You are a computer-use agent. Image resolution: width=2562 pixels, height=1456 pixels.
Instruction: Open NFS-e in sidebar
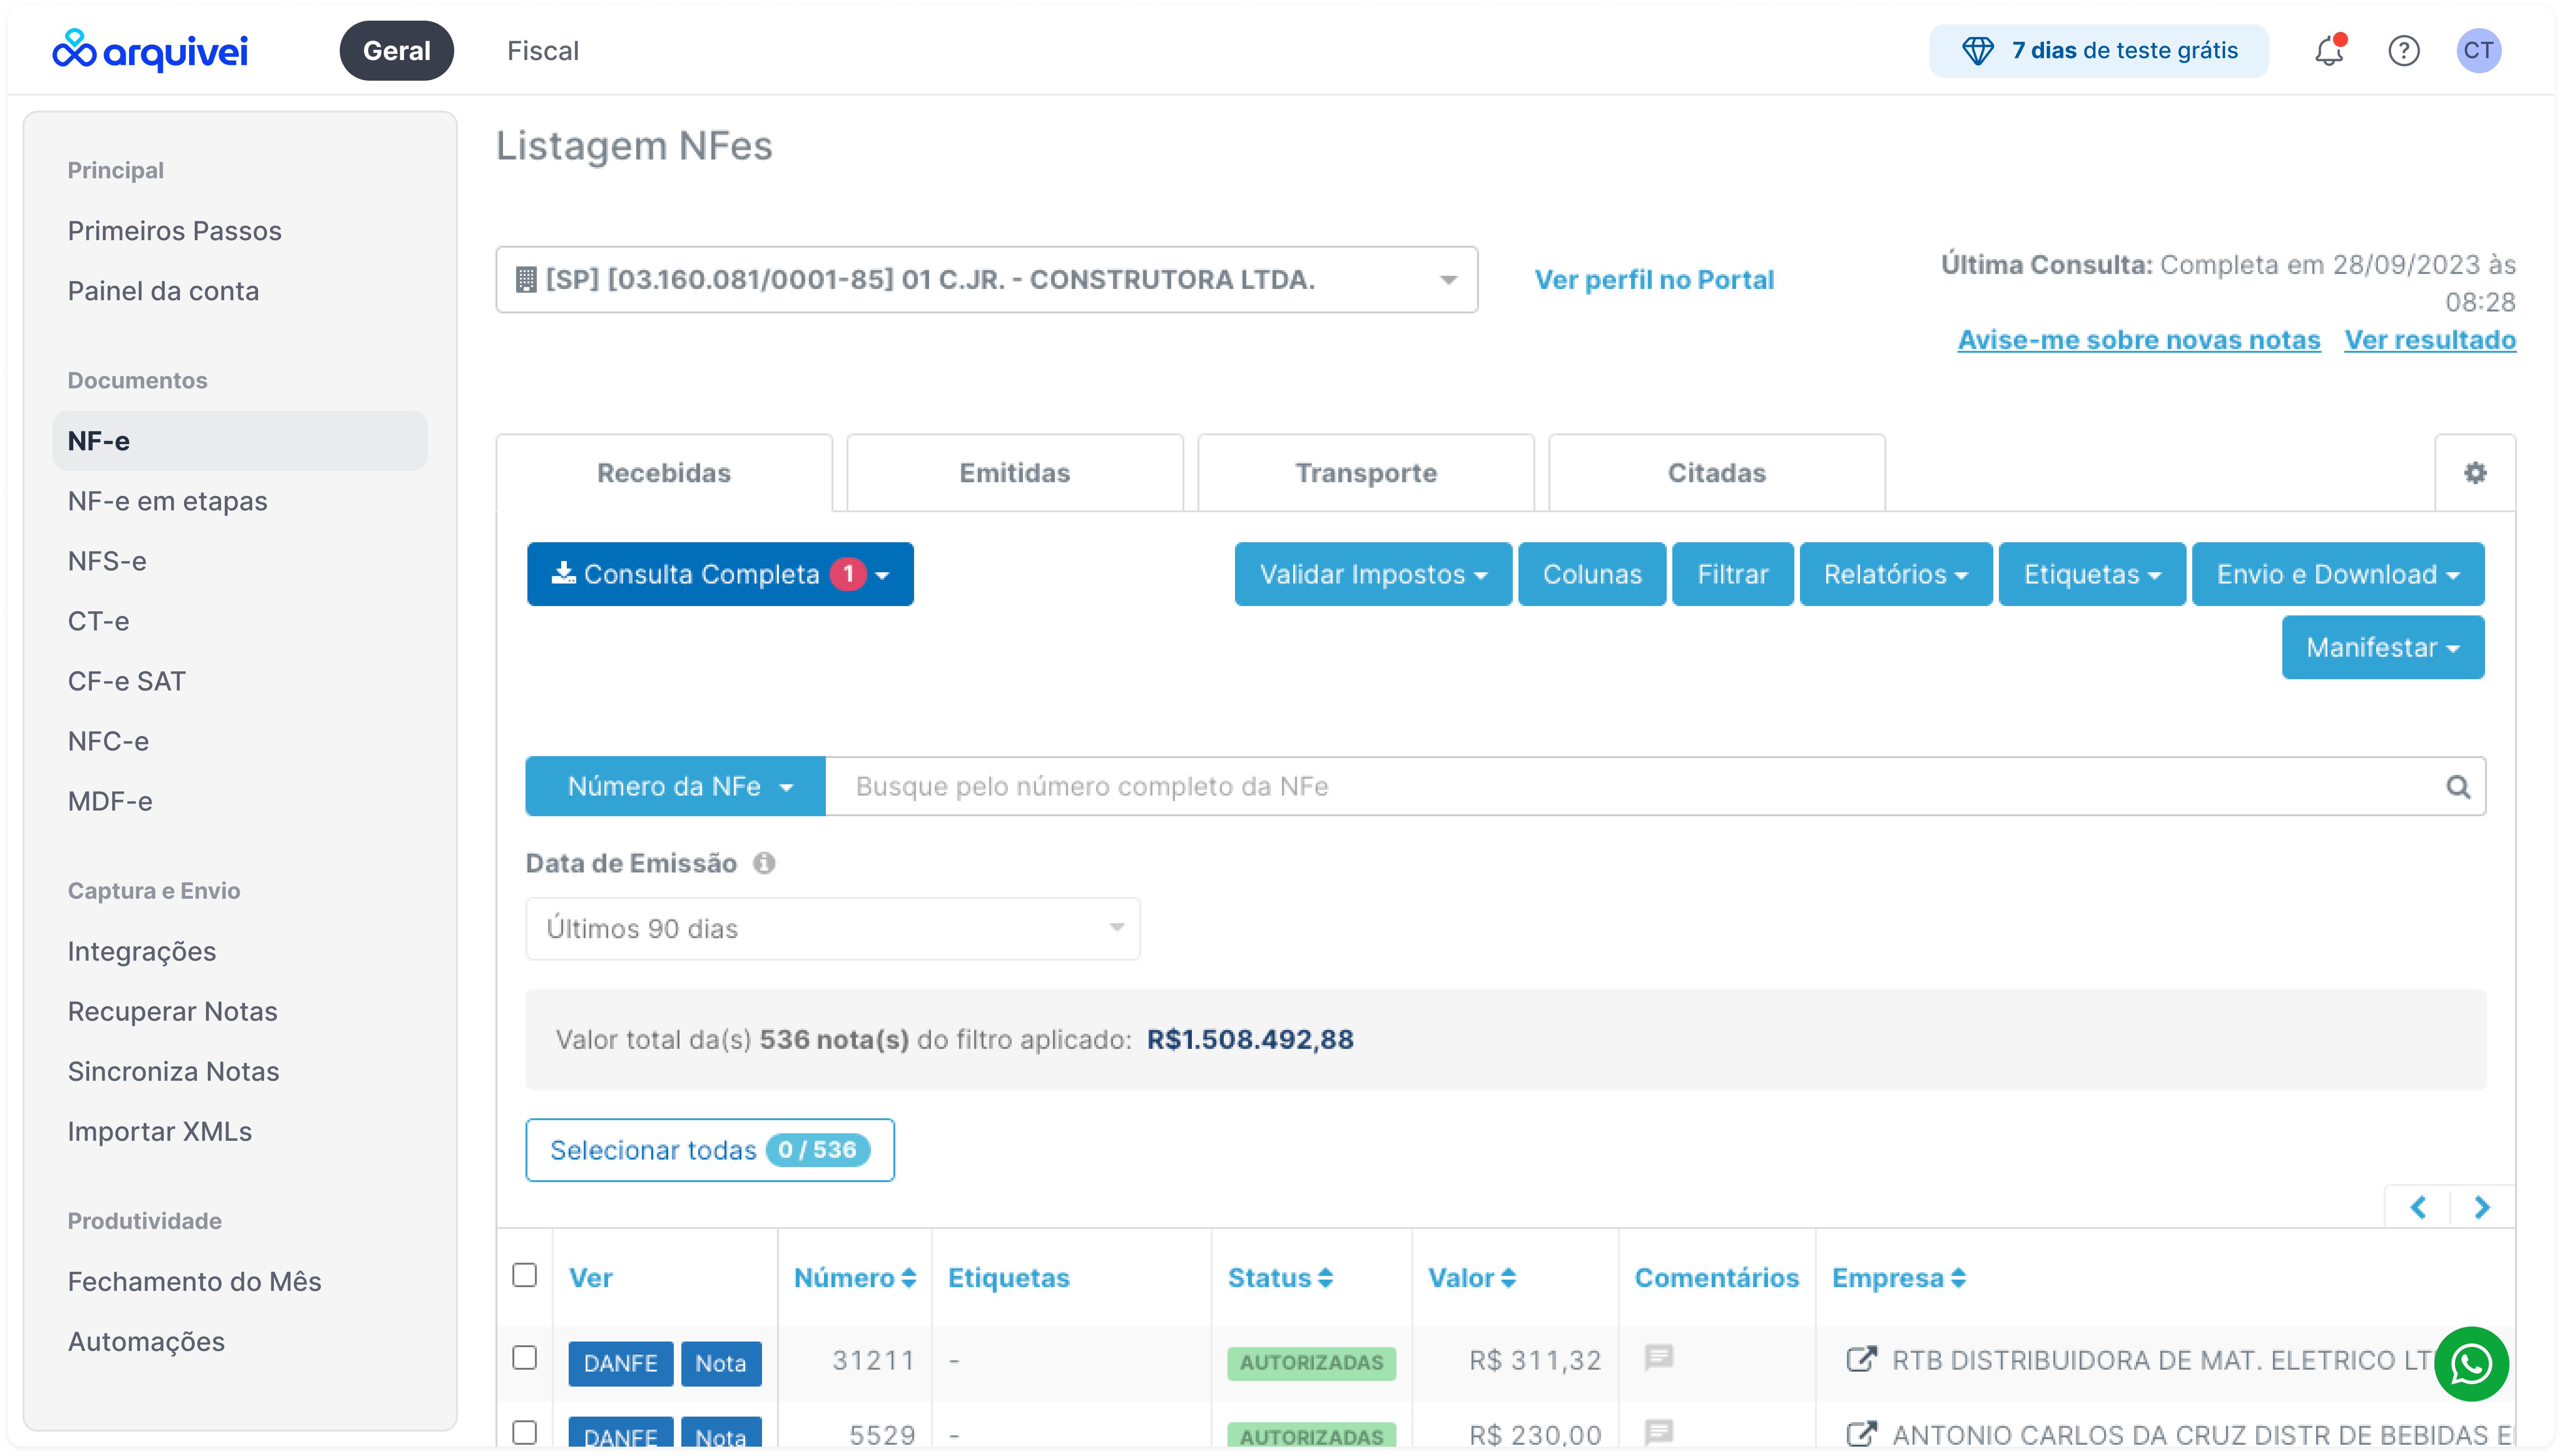point(107,560)
